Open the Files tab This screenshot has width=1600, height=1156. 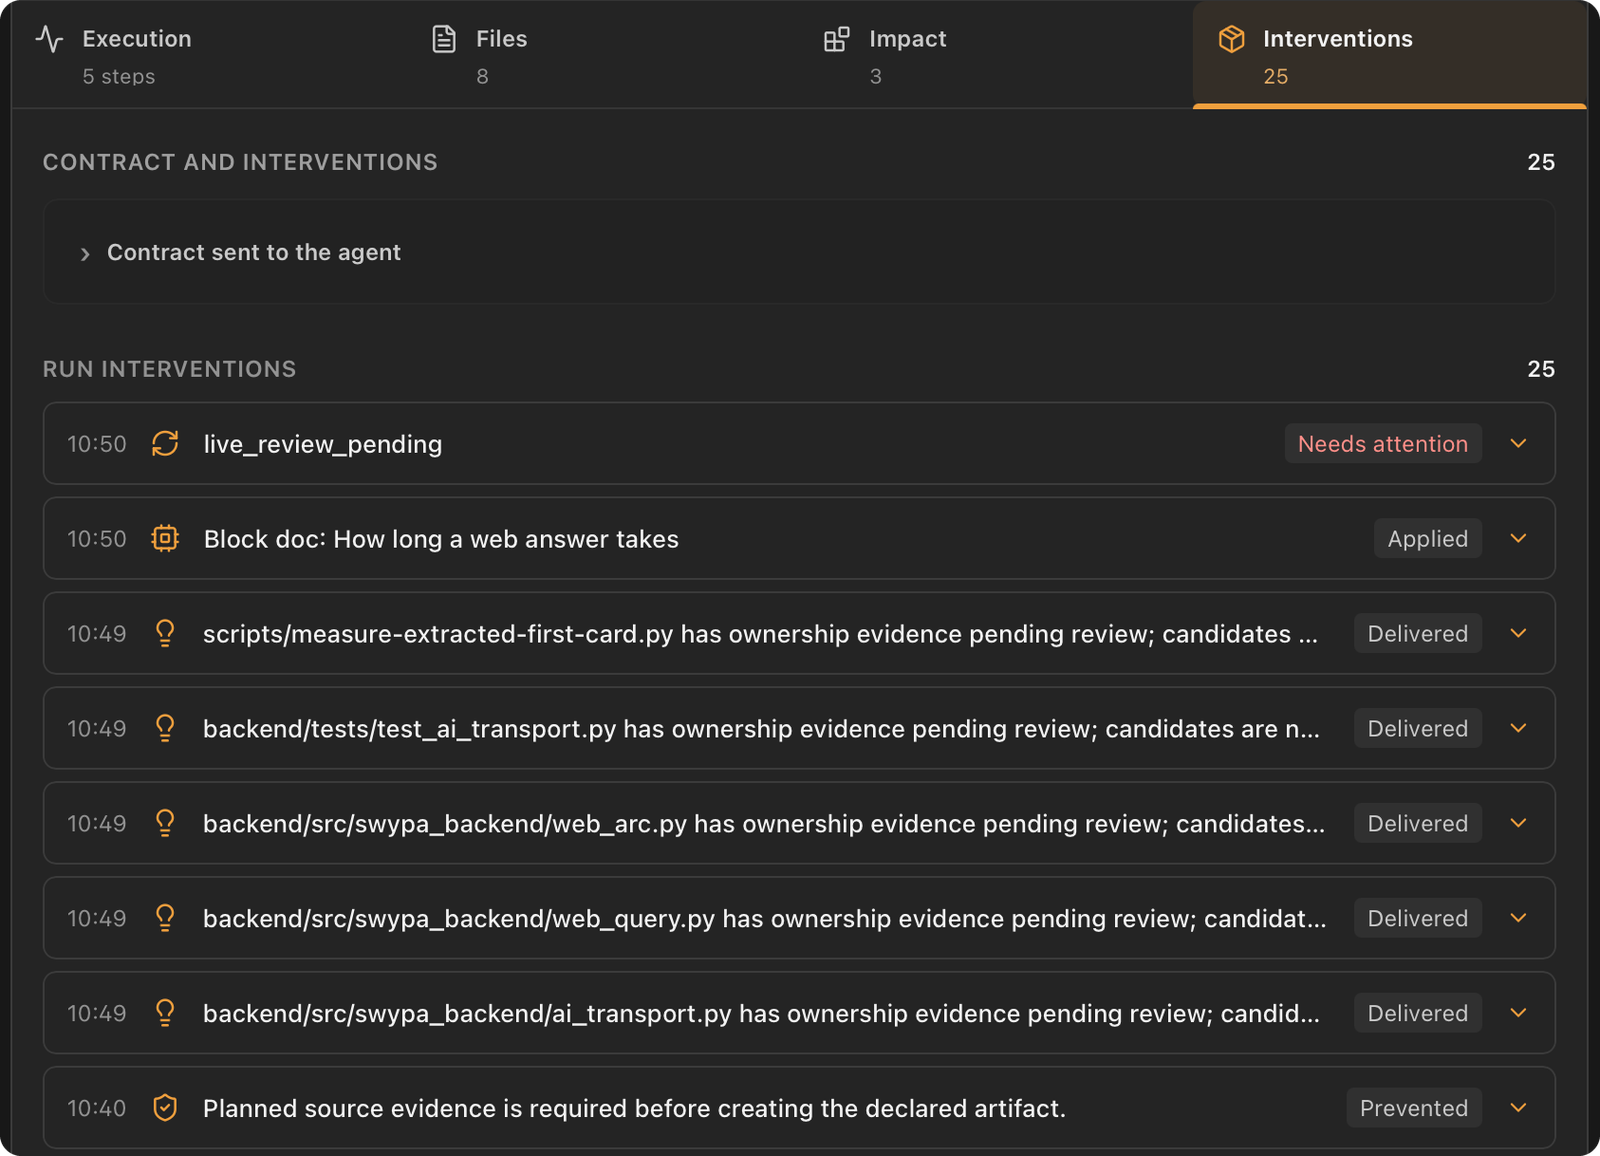(603, 55)
